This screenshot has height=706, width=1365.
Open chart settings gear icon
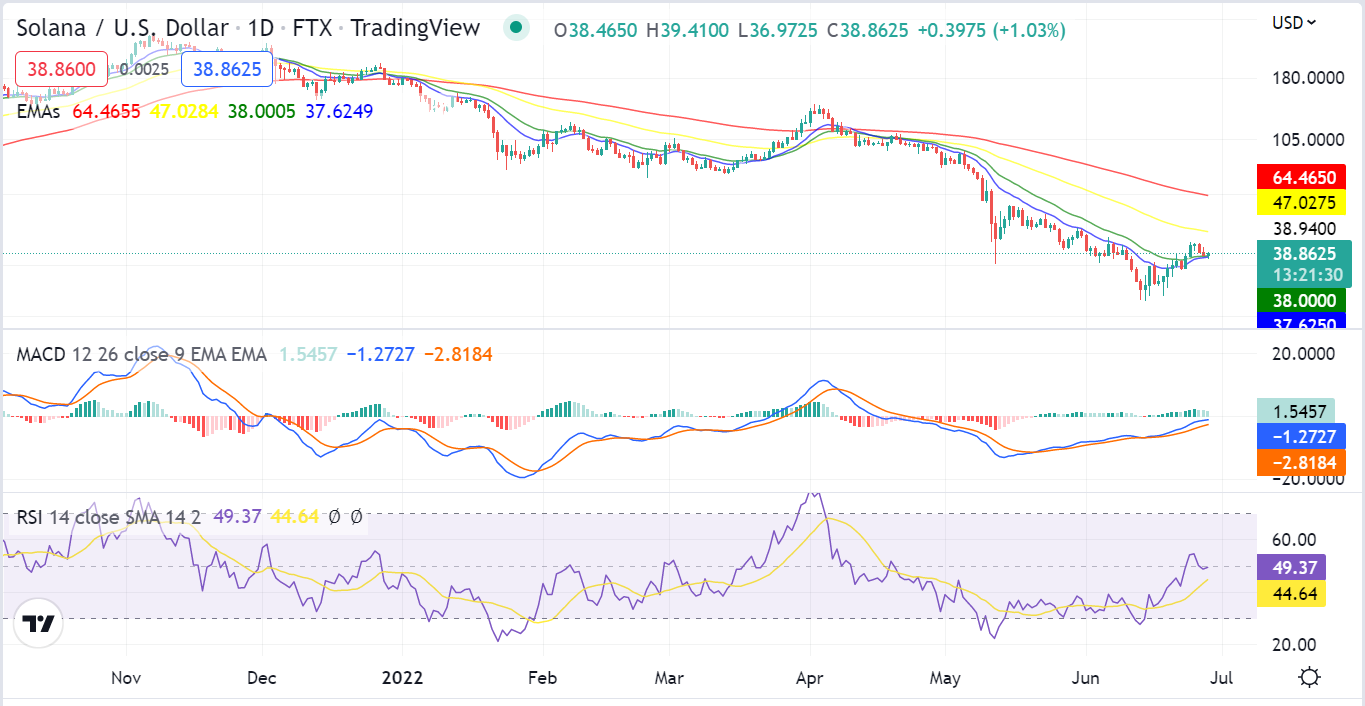(x=1310, y=677)
